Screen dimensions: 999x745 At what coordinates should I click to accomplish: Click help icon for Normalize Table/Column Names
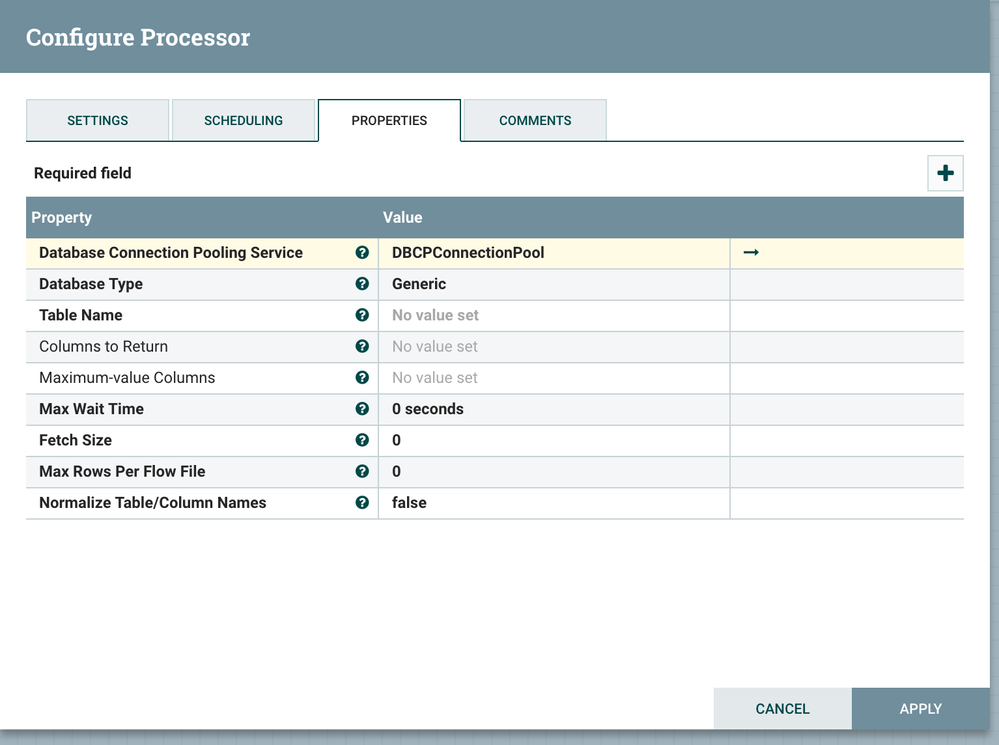click(x=362, y=503)
